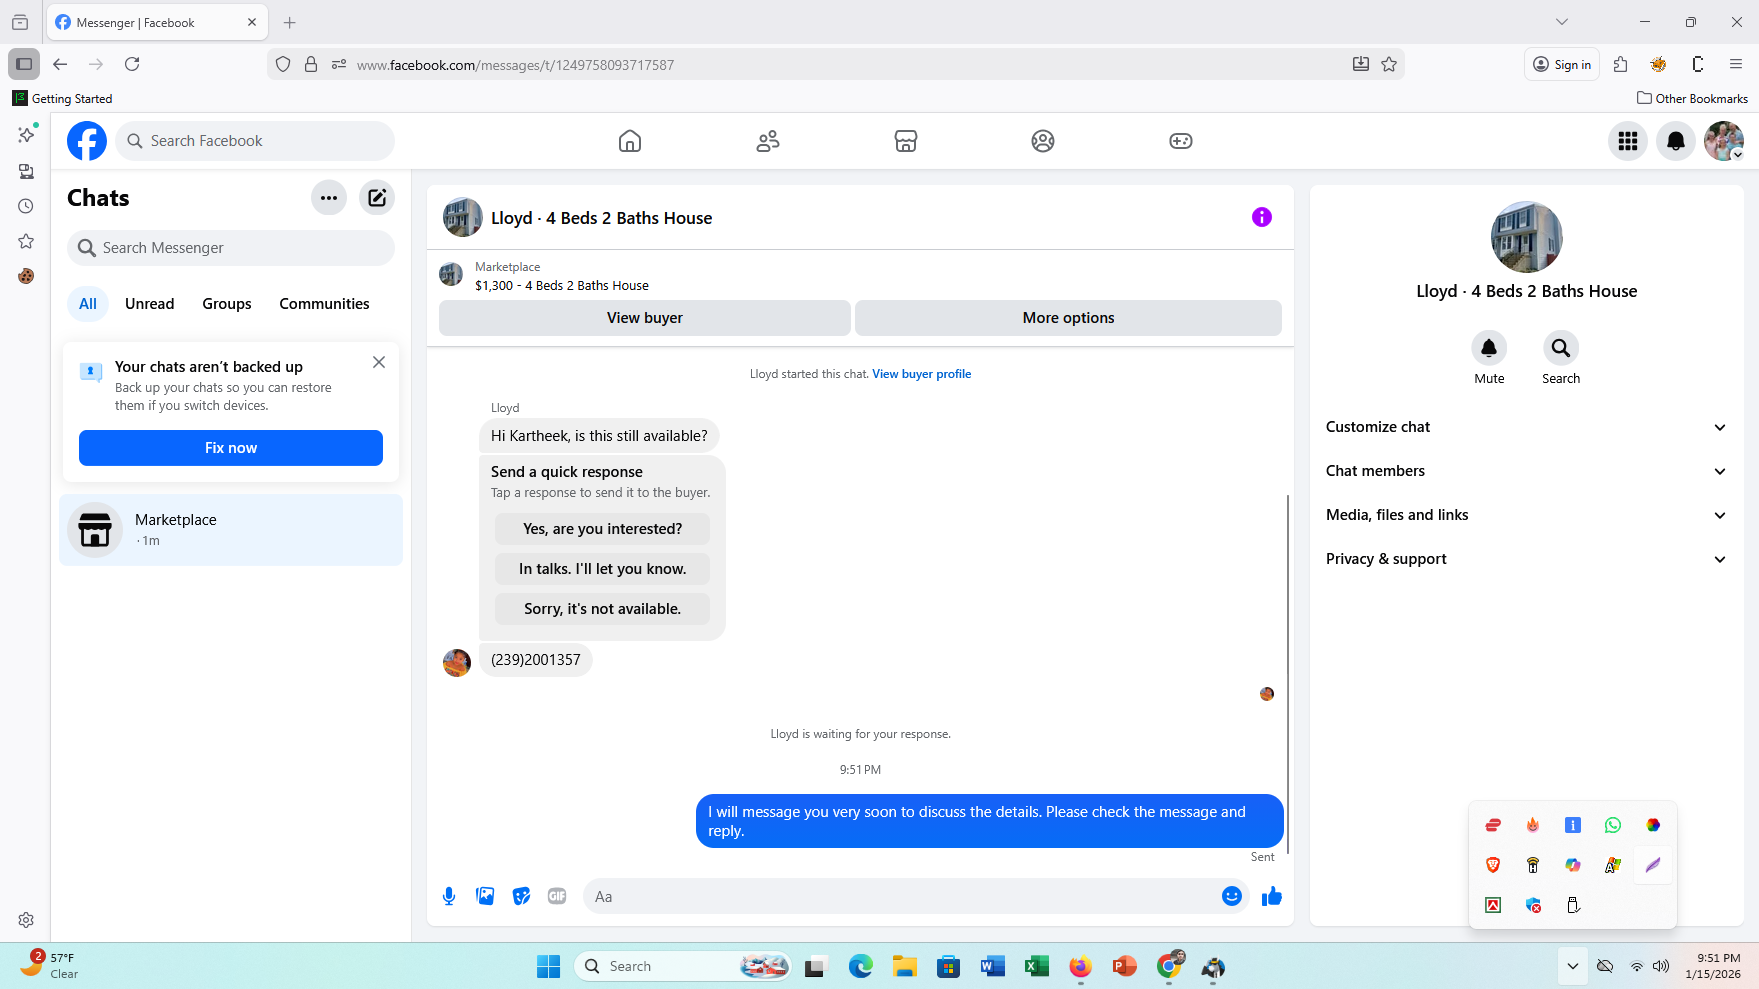Mute this conversation via bell icon
Viewport: 1759px width, 989px height.
(1489, 348)
